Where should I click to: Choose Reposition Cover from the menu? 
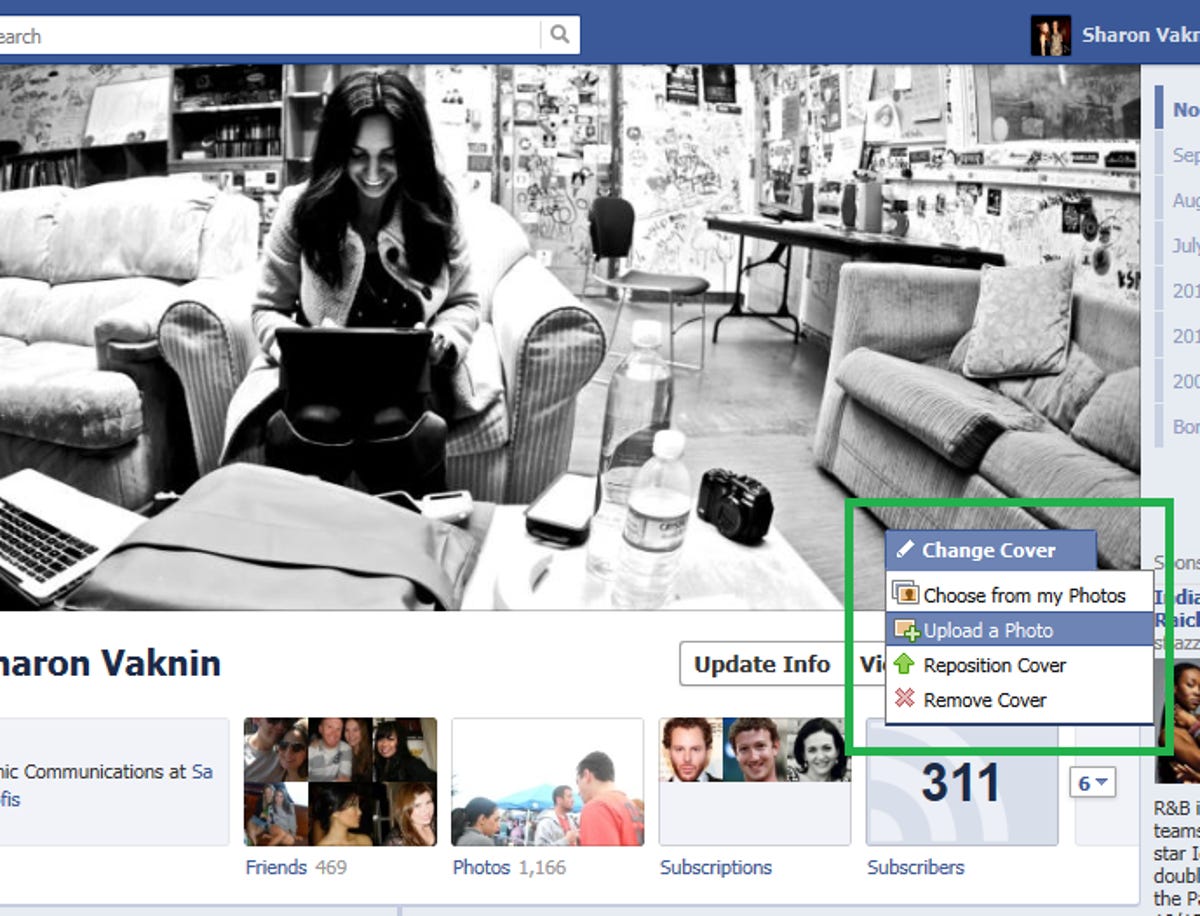click(994, 665)
